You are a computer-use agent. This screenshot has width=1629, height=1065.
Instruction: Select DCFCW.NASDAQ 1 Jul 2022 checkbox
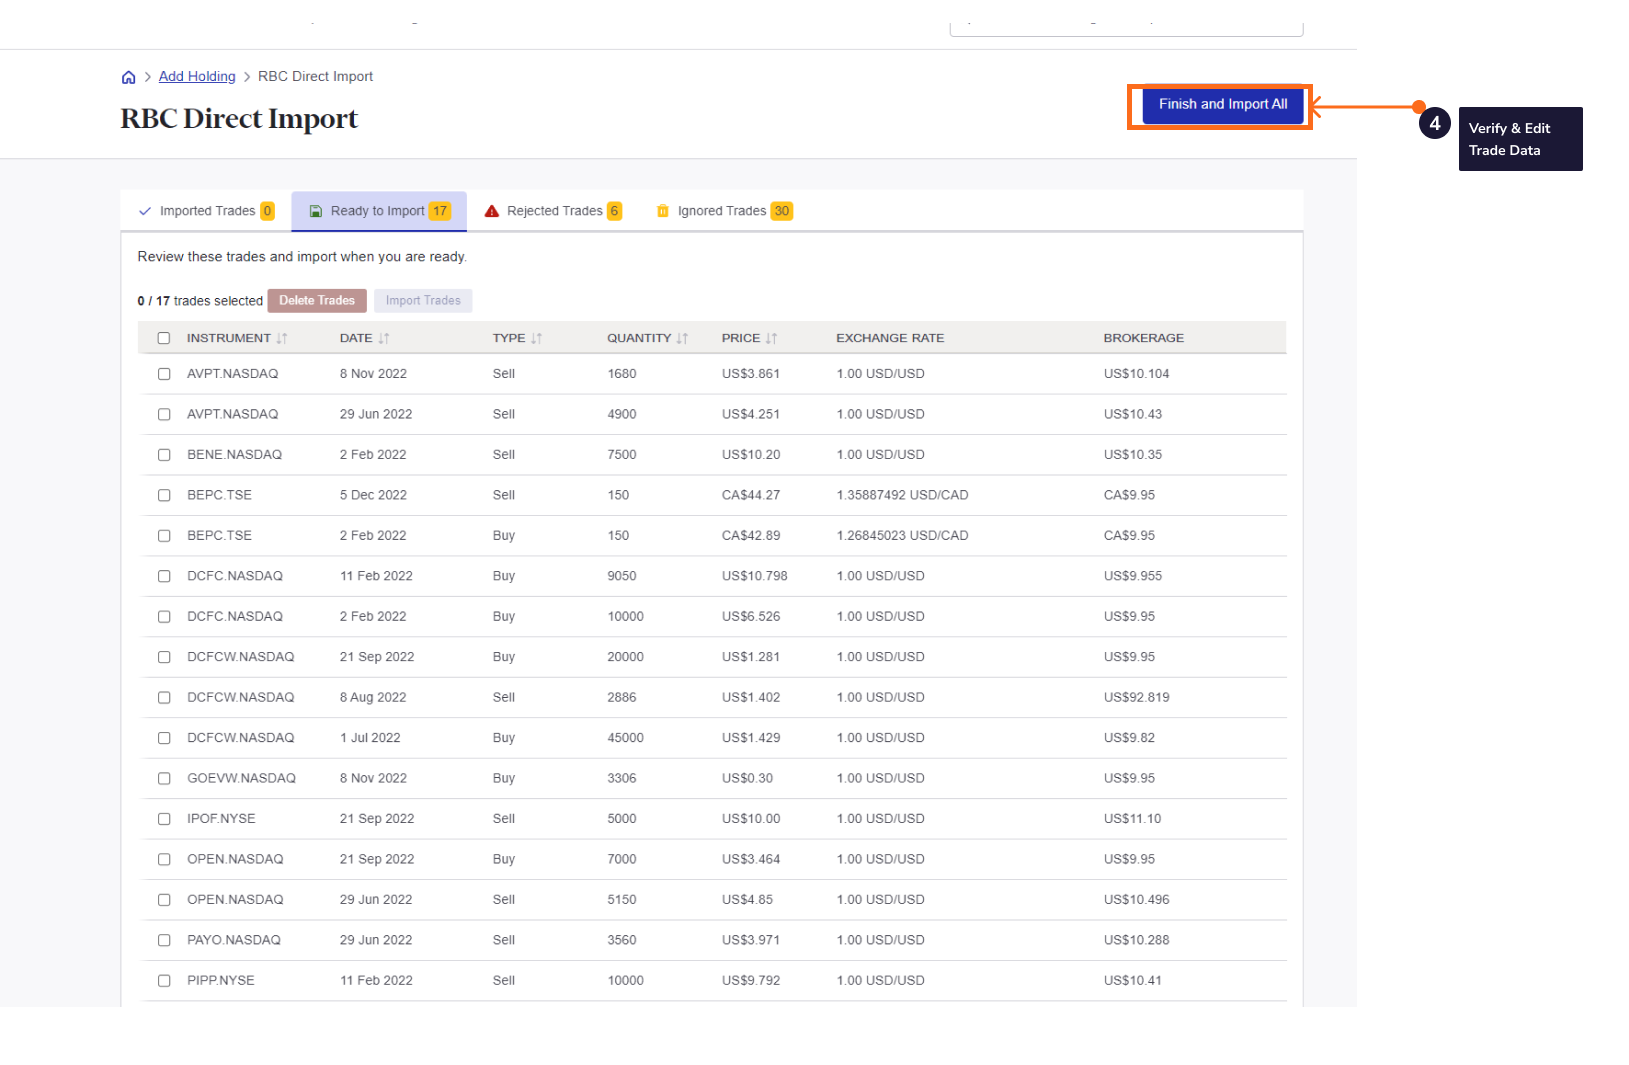click(164, 738)
